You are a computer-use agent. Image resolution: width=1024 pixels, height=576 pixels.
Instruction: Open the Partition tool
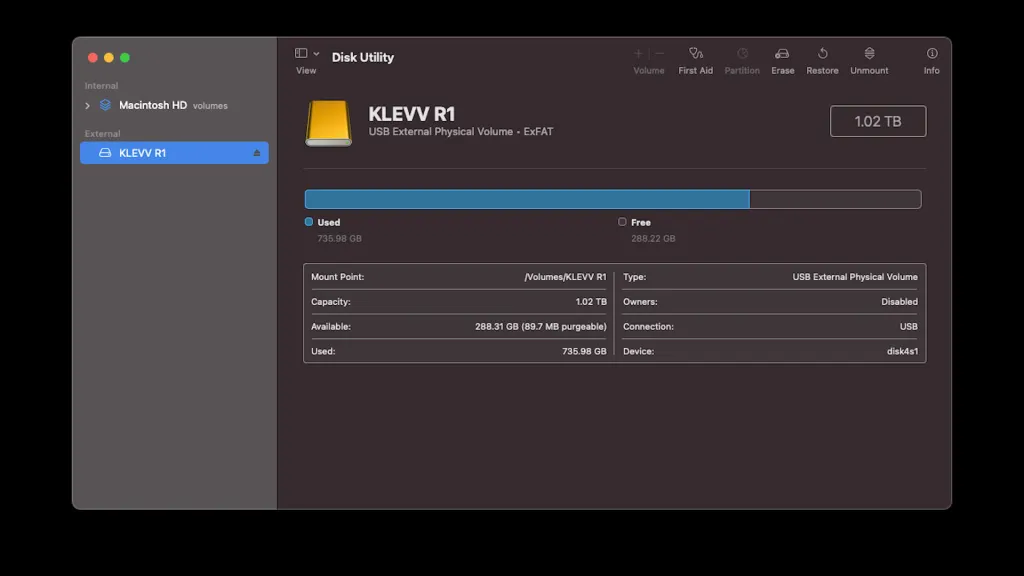point(742,61)
